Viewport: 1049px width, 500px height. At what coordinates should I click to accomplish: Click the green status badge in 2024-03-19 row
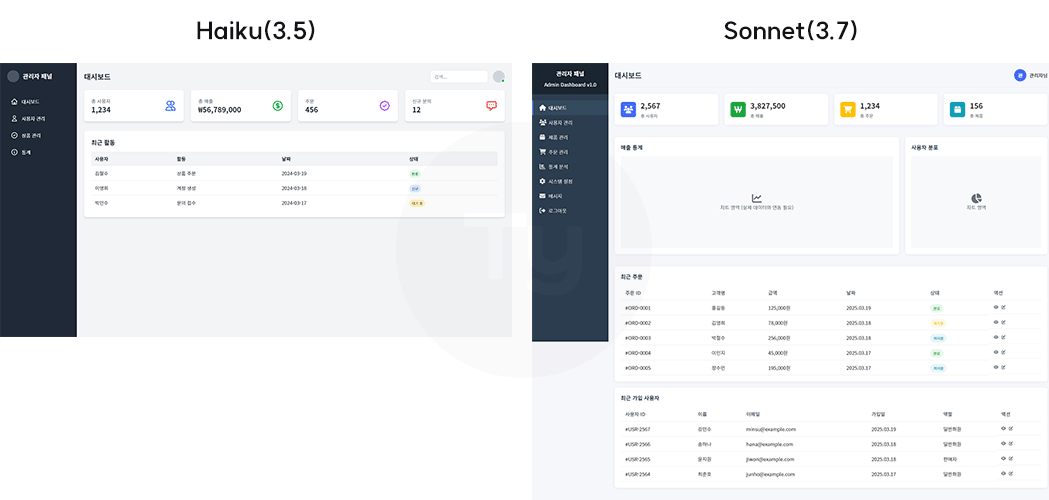(415, 173)
